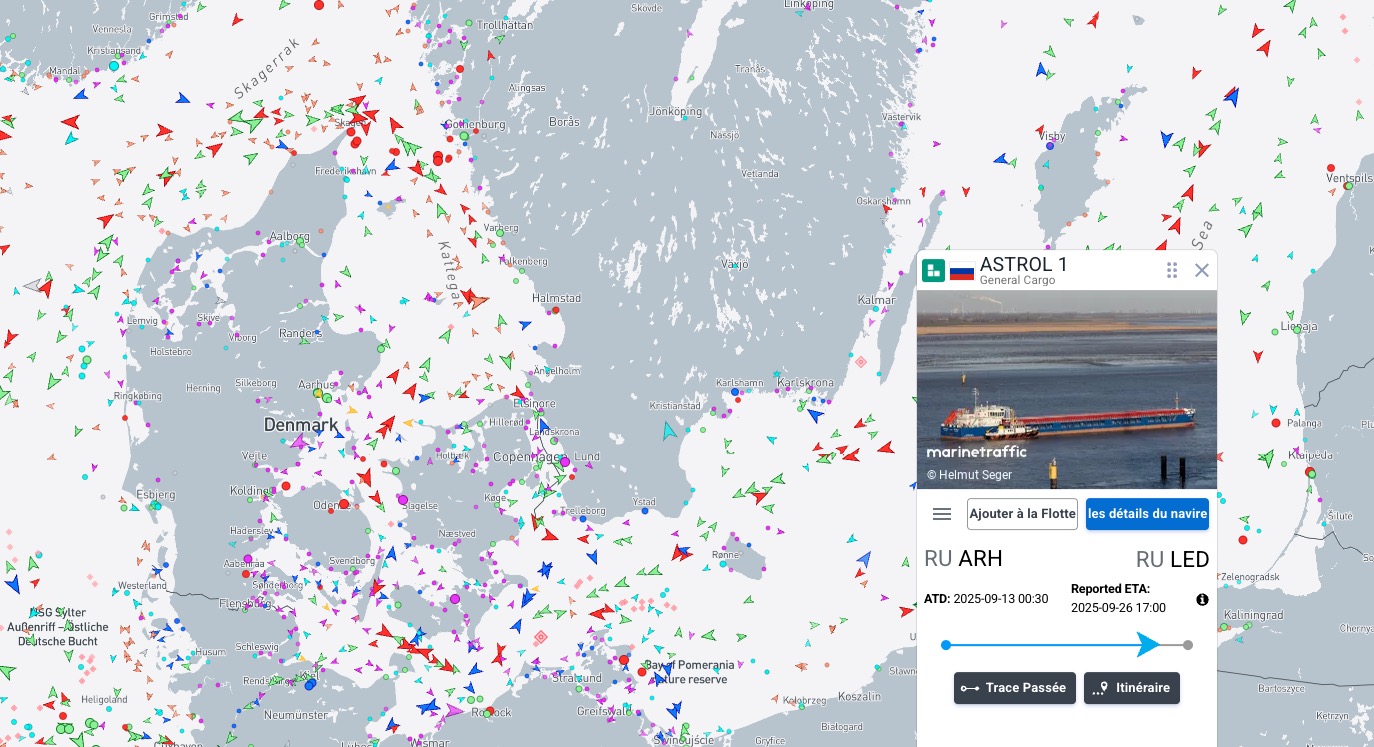The width and height of the screenshot is (1374, 747).
Task: Select the RU ARH departure port
Action: click(x=963, y=559)
